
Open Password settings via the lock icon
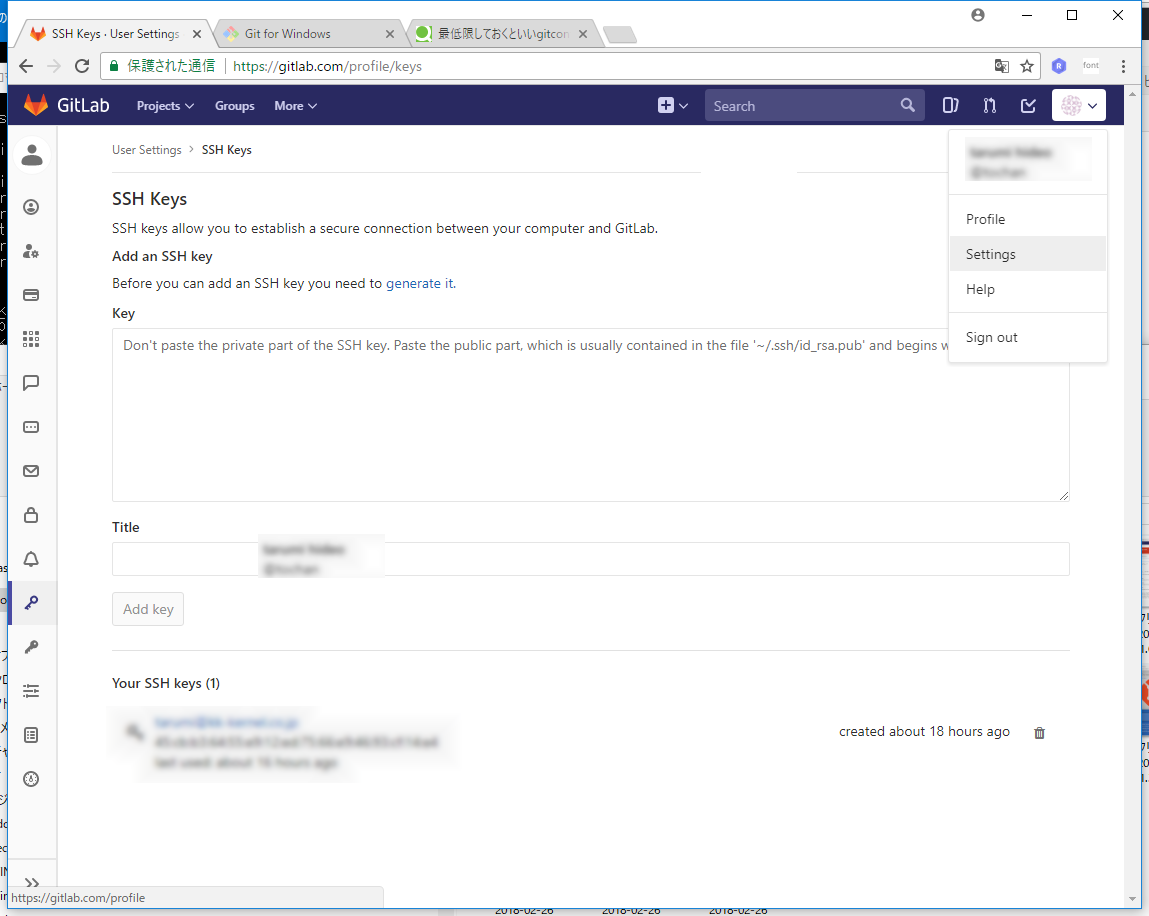pos(31,515)
